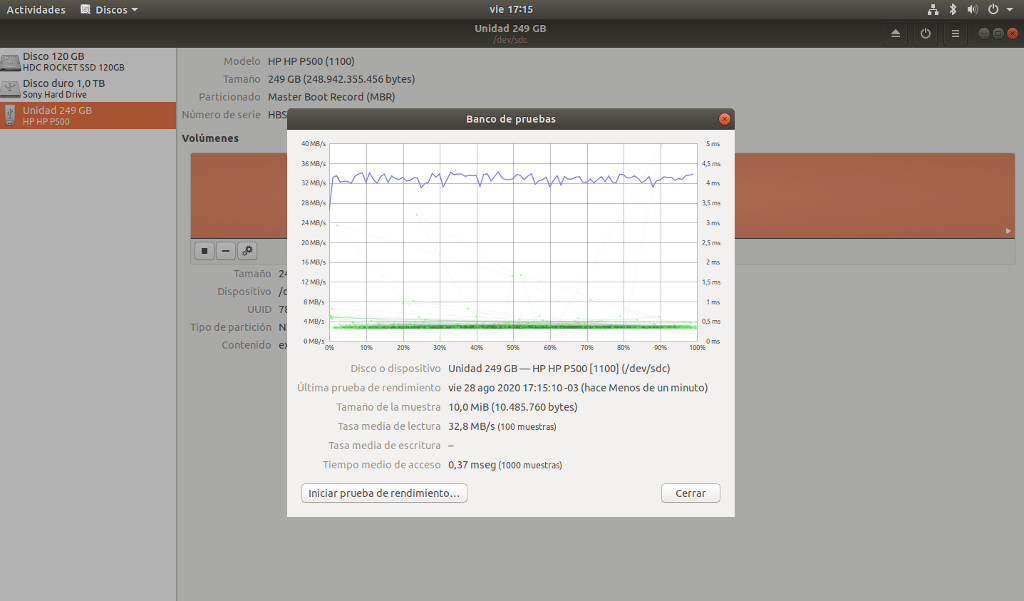Click the delete partition minus icon

pyautogui.click(x=226, y=250)
